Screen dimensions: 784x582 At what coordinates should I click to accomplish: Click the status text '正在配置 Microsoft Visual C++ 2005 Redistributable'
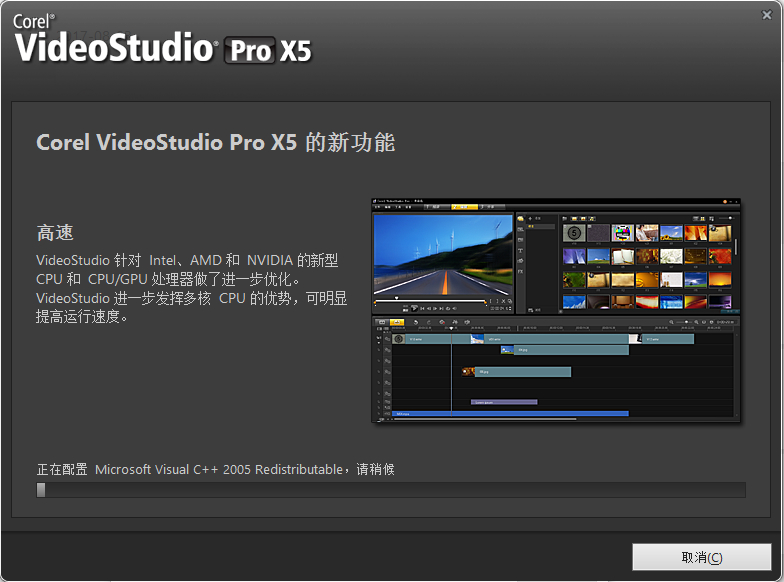point(190,470)
